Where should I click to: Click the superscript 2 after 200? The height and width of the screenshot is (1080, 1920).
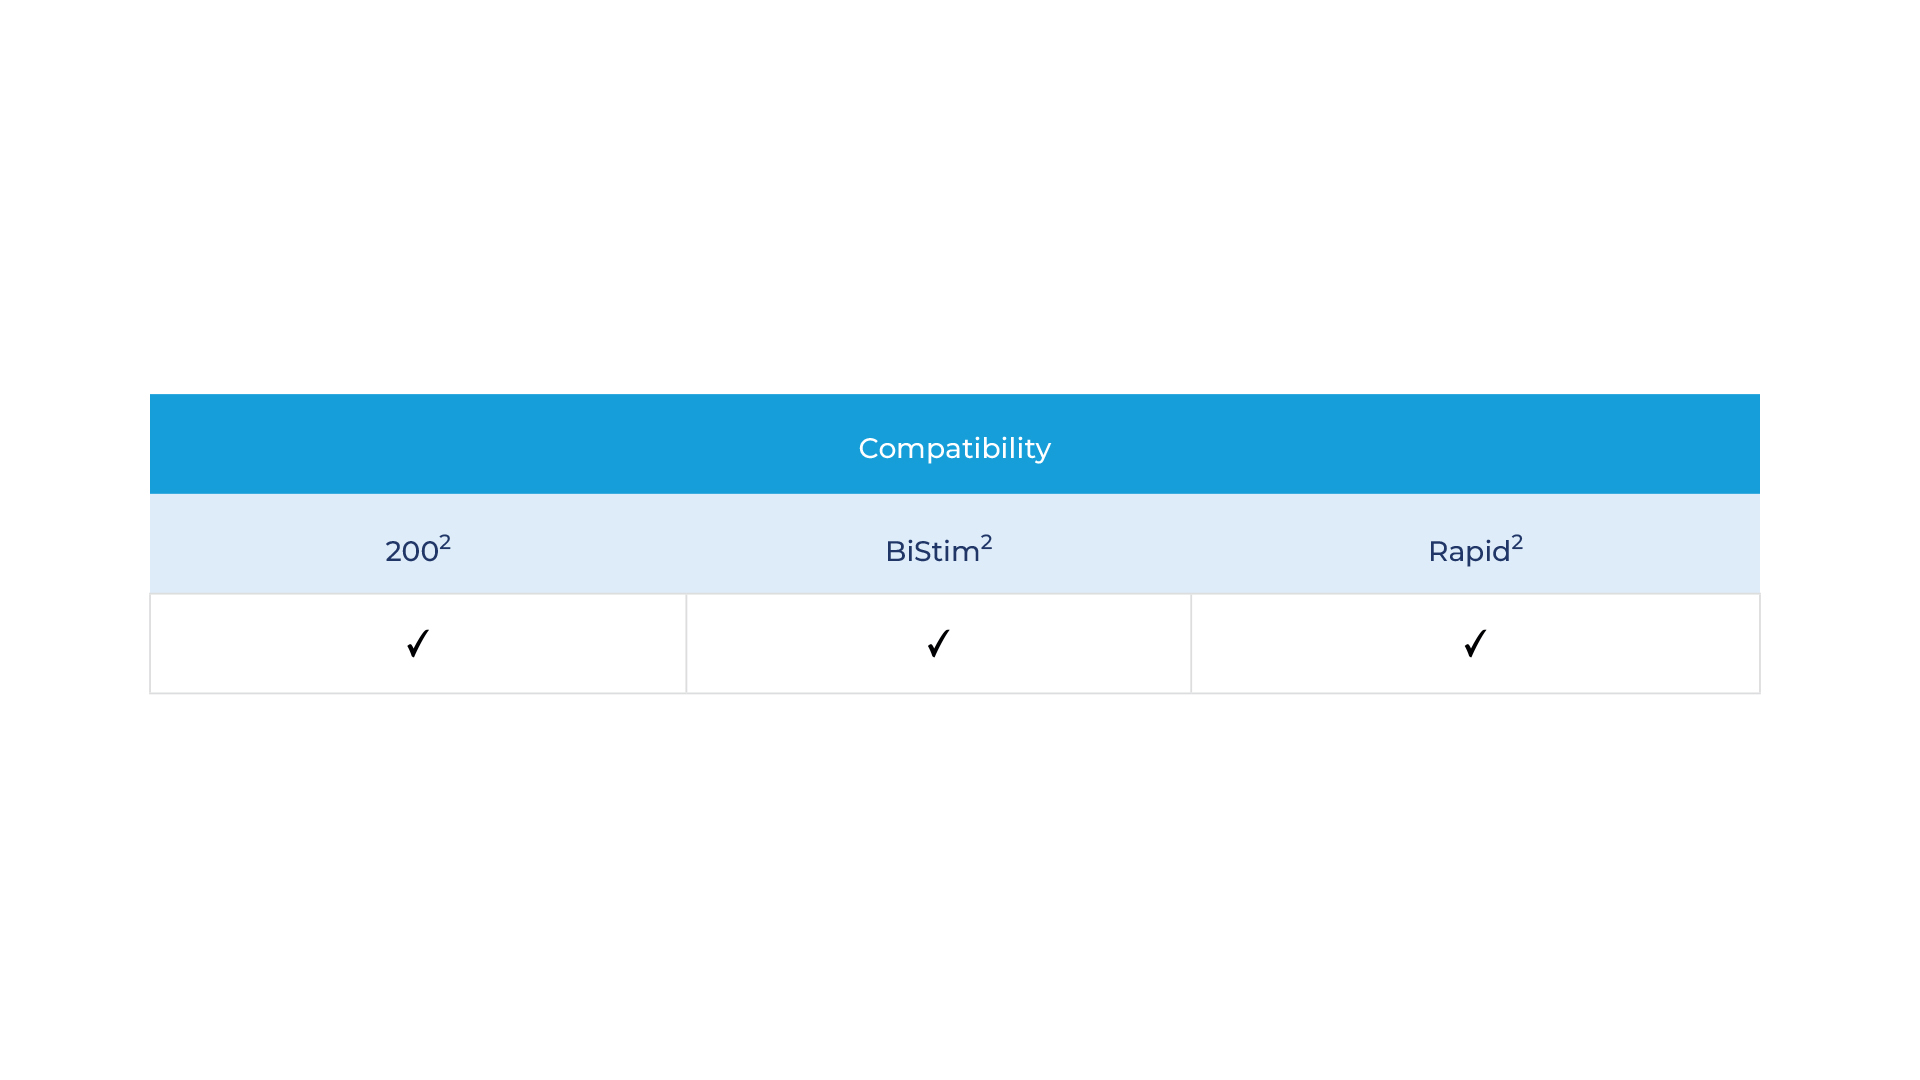445,542
